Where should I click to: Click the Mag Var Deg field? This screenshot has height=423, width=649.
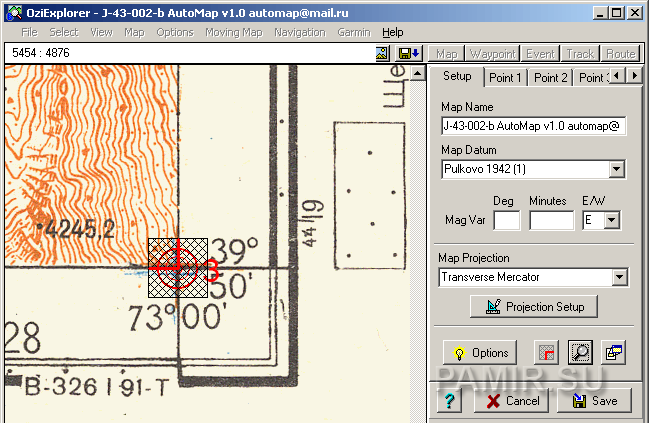point(507,220)
